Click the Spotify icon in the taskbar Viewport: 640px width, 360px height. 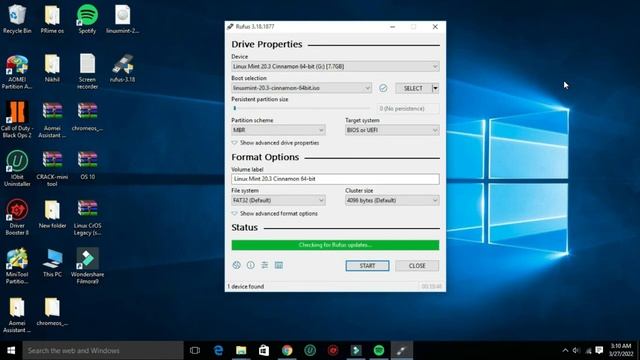[x=379, y=350]
